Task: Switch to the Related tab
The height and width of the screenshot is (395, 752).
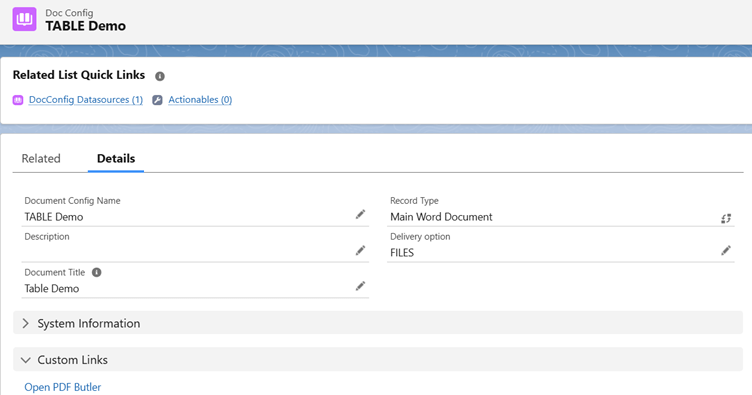Action: click(x=41, y=159)
